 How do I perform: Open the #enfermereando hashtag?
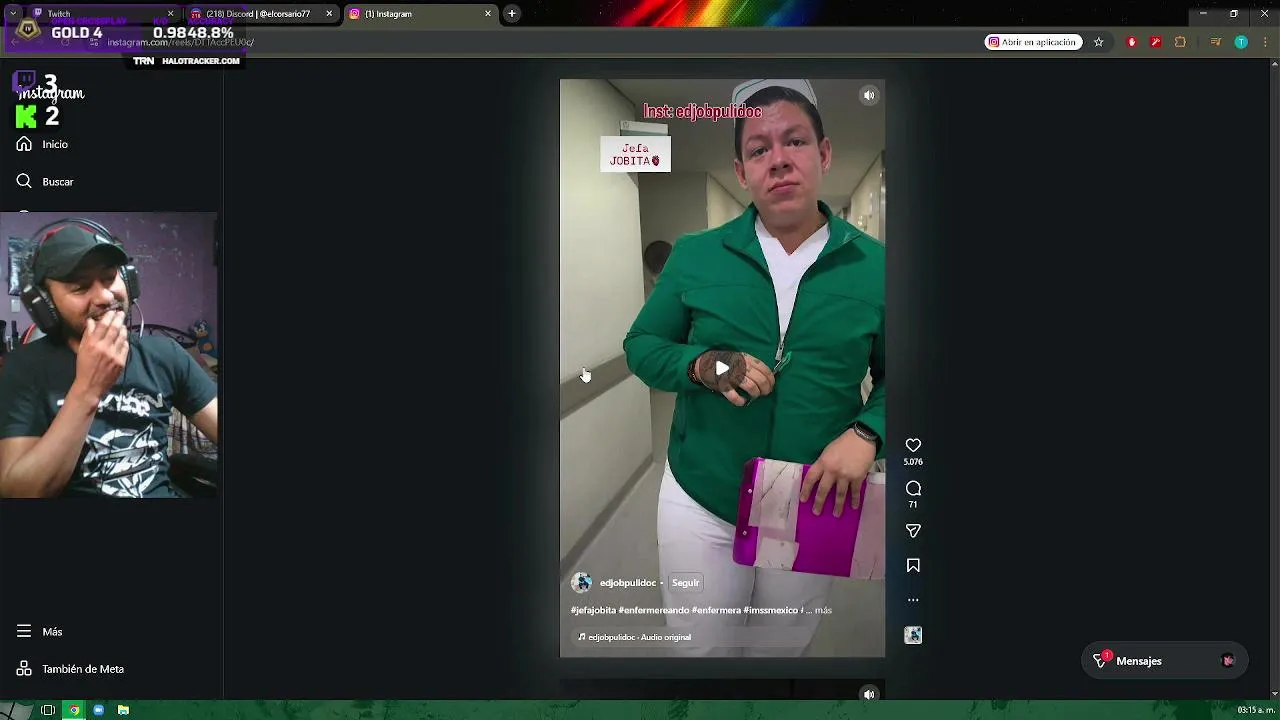pos(654,610)
